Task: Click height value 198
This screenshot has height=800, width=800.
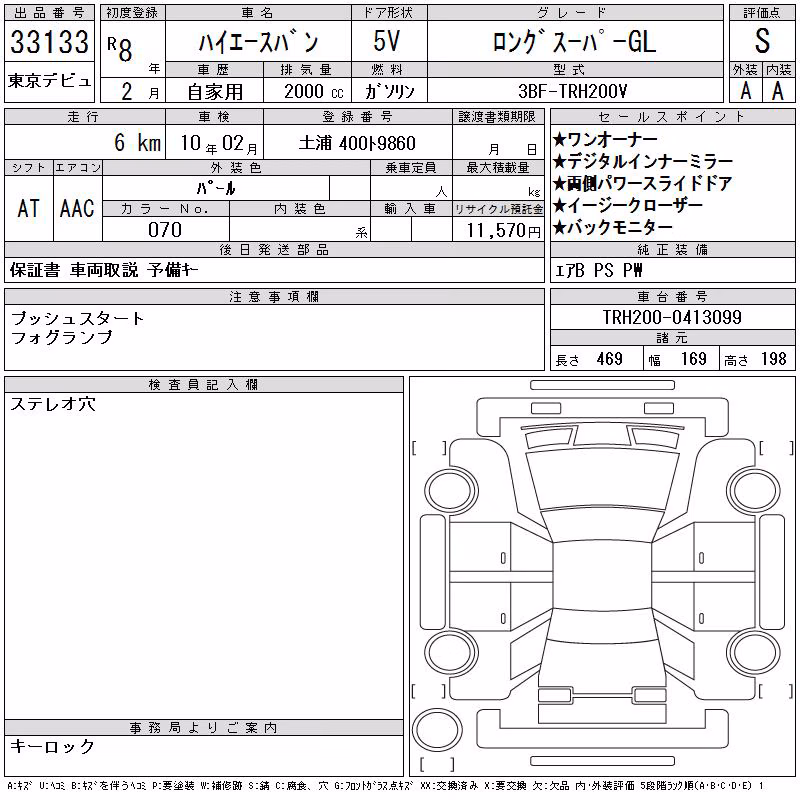Action: [x=773, y=359]
